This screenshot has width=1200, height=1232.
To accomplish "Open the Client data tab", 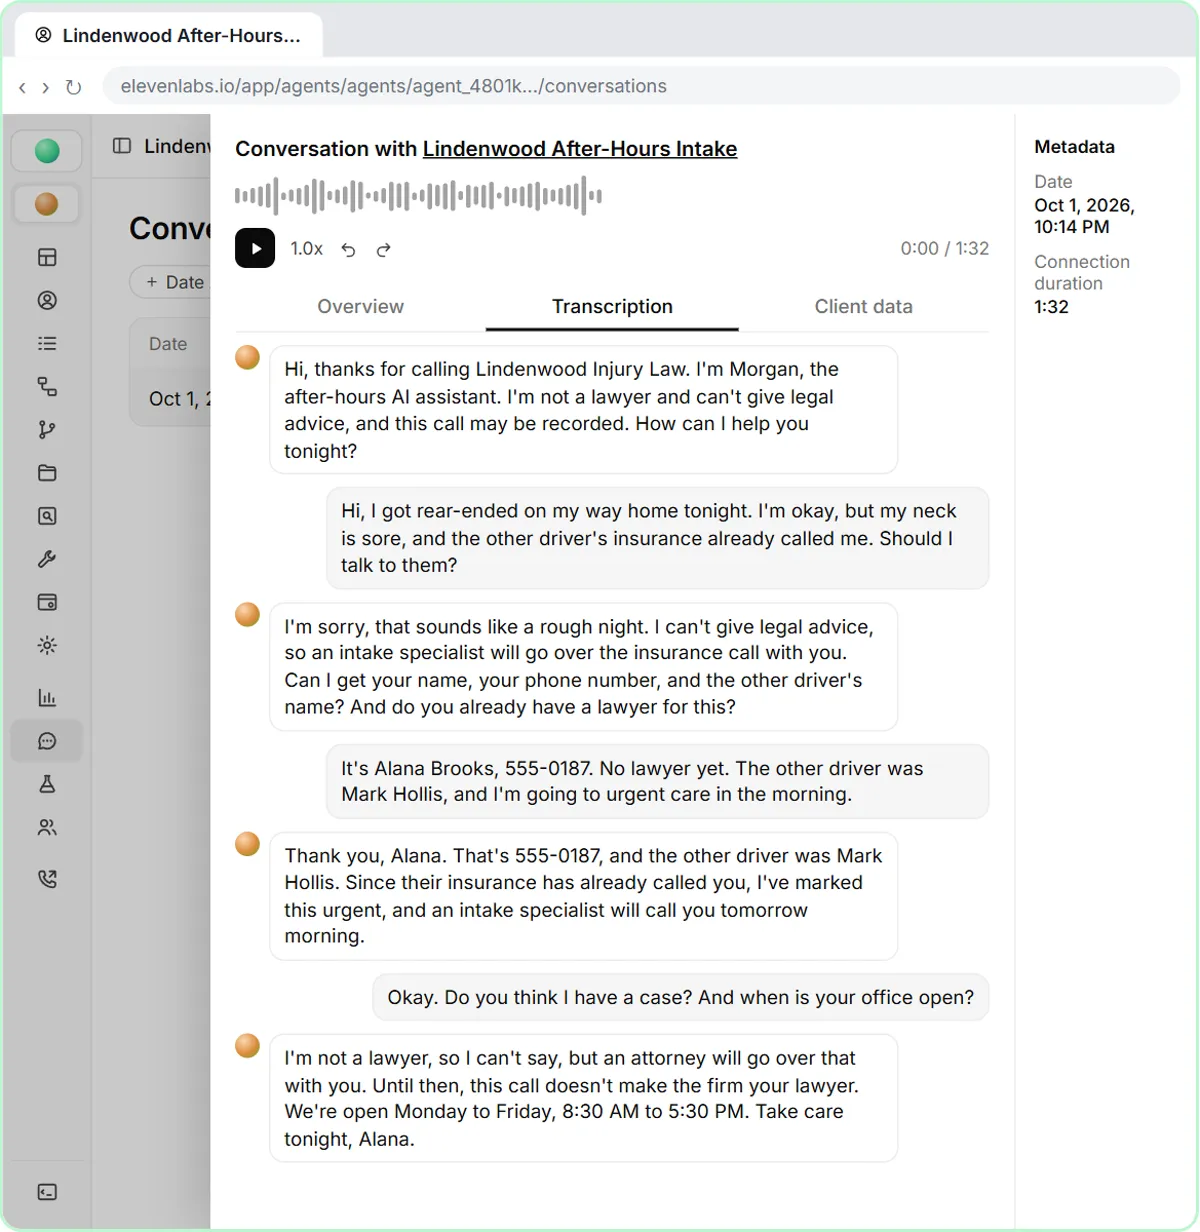I will (x=863, y=307).
